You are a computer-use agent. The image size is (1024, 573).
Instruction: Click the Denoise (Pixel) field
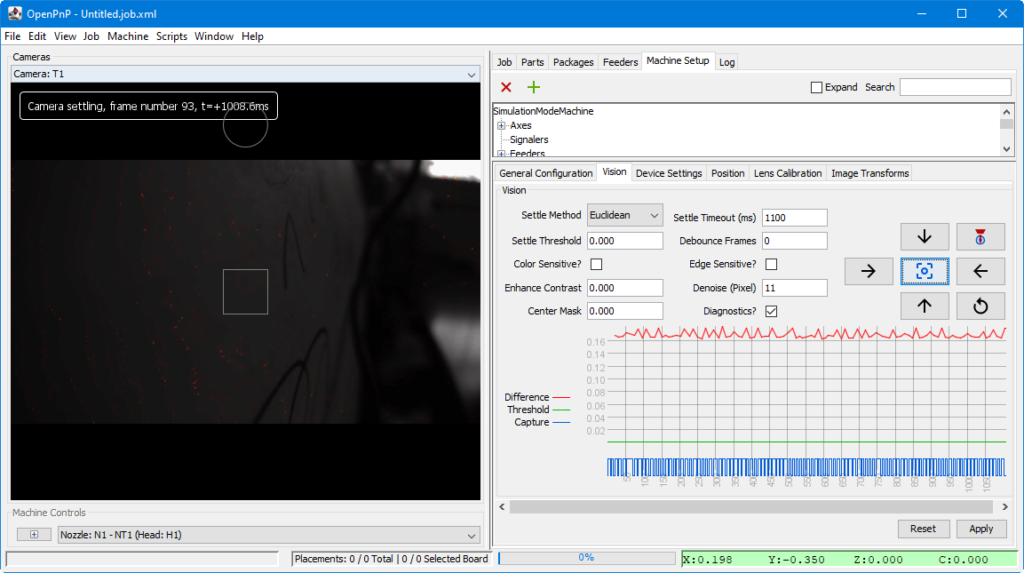[x=794, y=287]
